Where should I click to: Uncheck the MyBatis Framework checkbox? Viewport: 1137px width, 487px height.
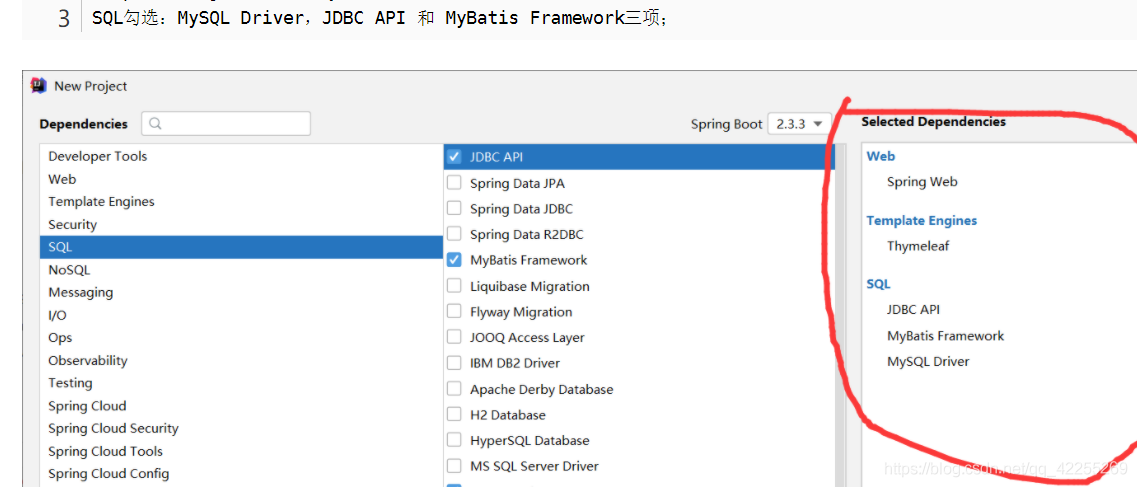coord(454,259)
